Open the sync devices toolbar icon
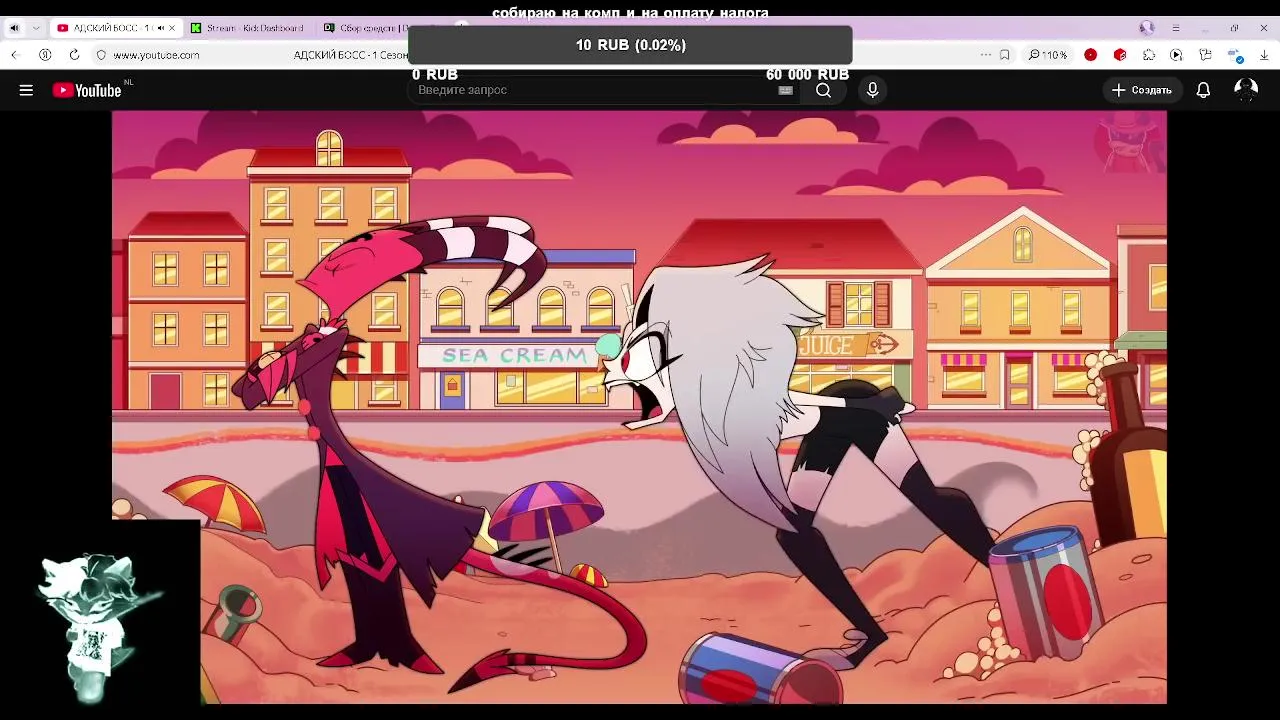This screenshot has height=720, width=1280. 1236,56
